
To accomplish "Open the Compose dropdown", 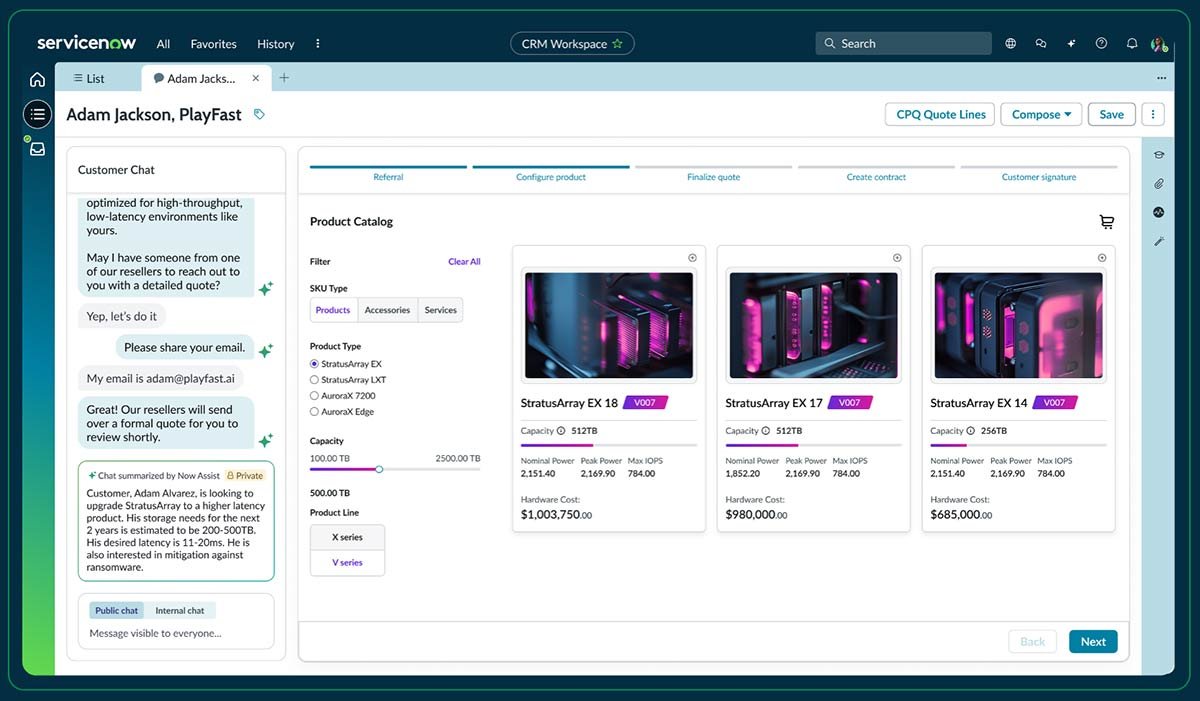I will pos(1041,115).
